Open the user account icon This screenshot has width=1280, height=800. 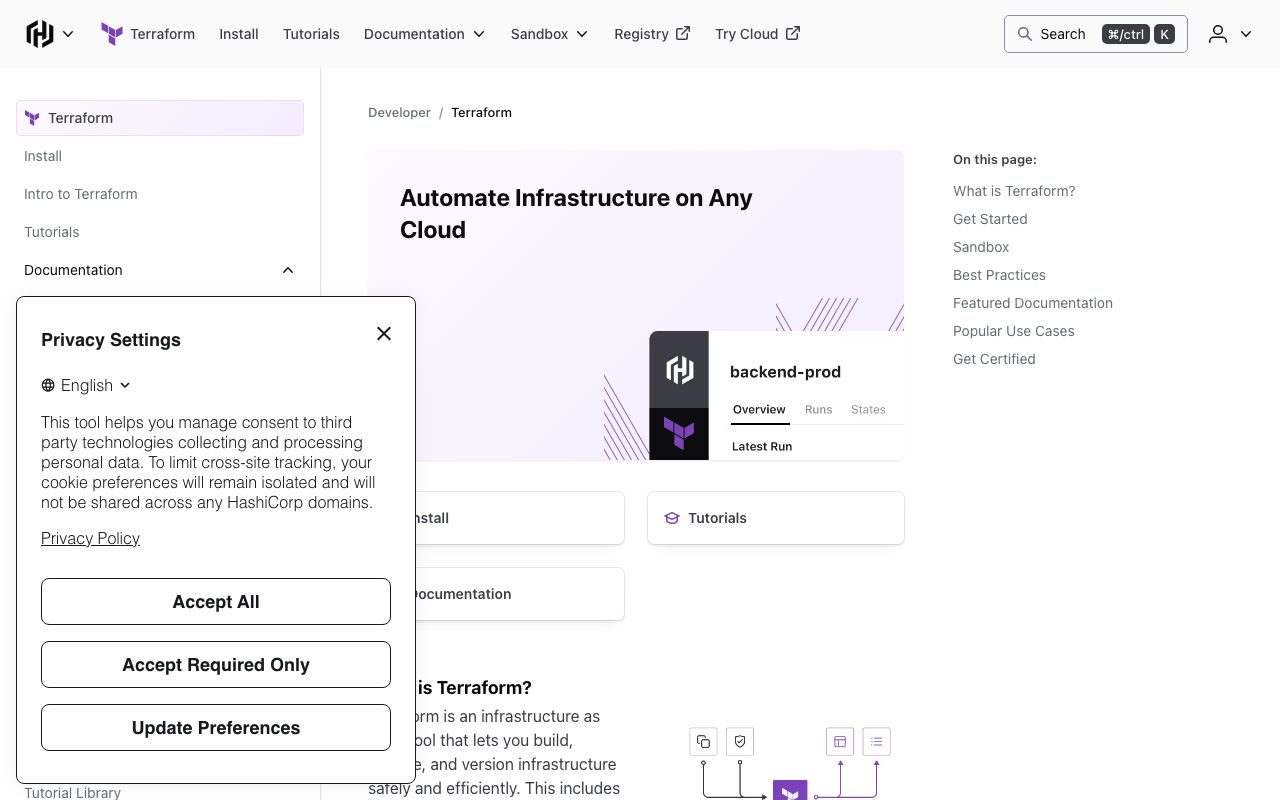click(x=1217, y=34)
